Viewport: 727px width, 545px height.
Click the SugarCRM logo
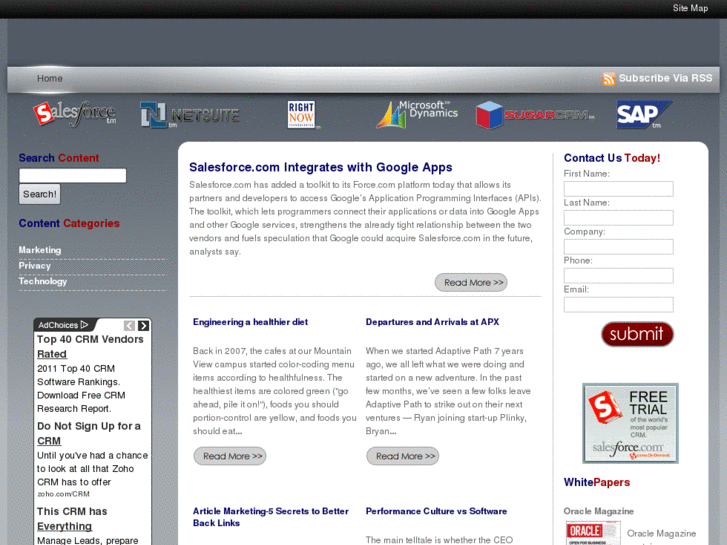[x=535, y=115]
